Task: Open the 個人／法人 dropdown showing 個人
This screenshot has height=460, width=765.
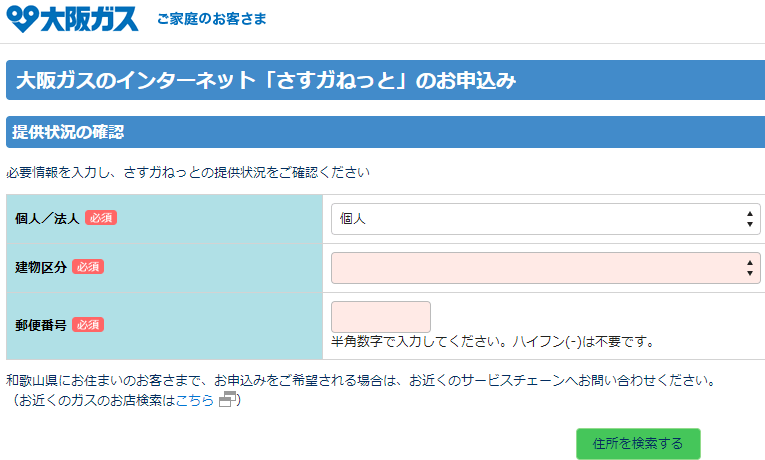Action: [545, 219]
